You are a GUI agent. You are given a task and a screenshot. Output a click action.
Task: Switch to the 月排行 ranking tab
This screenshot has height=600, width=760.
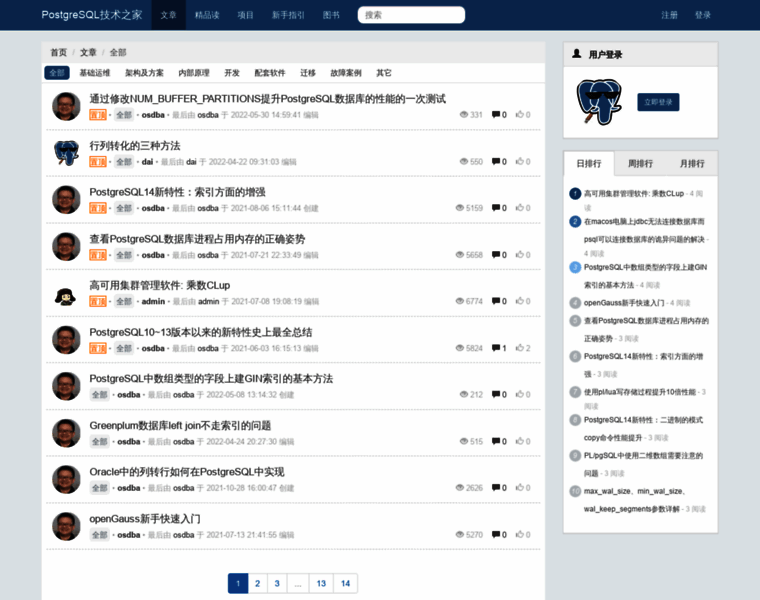692,164
